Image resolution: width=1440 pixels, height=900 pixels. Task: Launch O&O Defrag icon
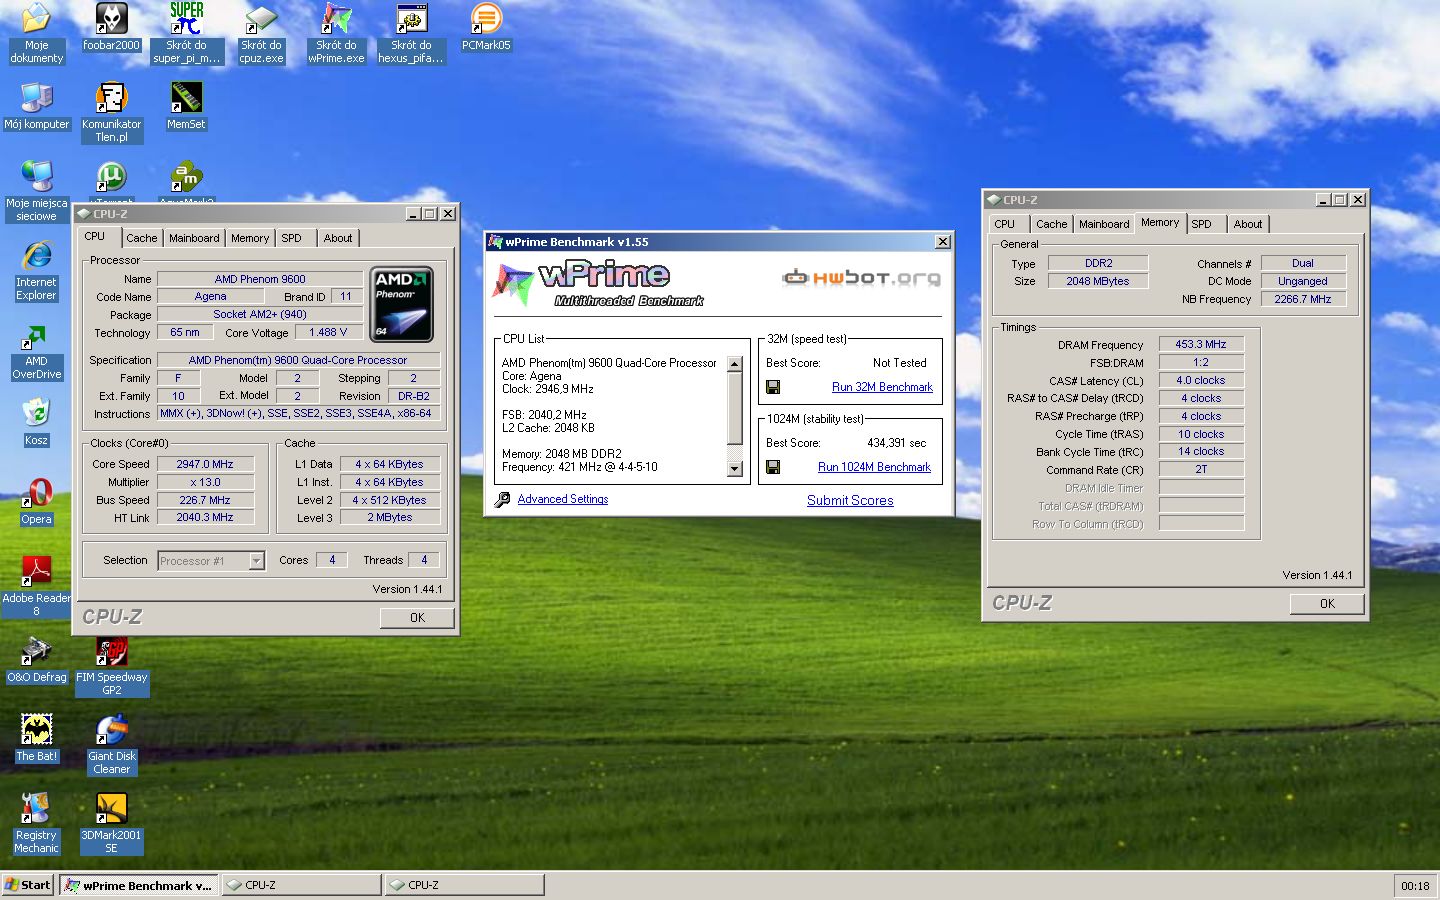pyautogui.click(x=36, y=659)
